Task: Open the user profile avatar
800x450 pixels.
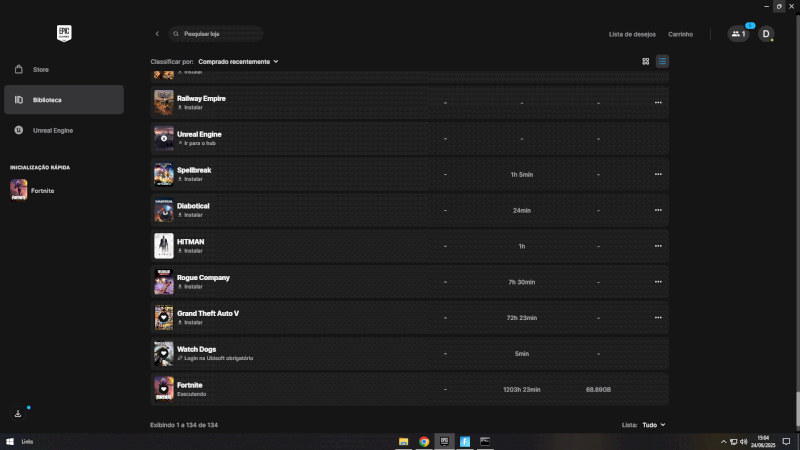Action: click(x=766, y=34)
